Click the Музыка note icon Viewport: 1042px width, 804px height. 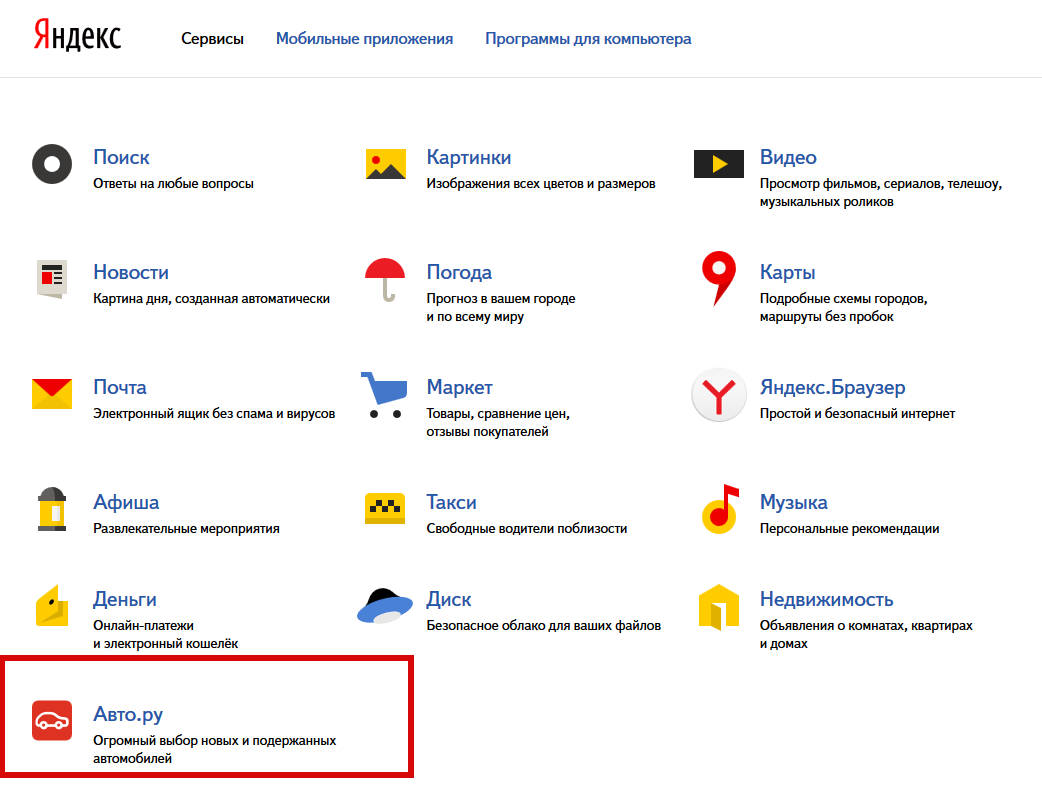720,509
